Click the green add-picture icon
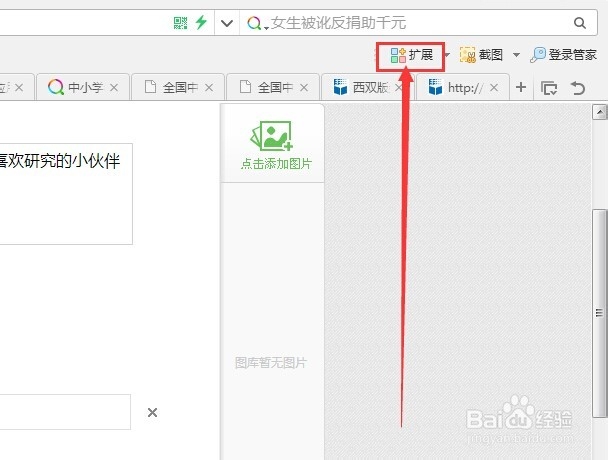Image resolution: width=608 pixels, height=460 pixels. click(x=272, y=136)
